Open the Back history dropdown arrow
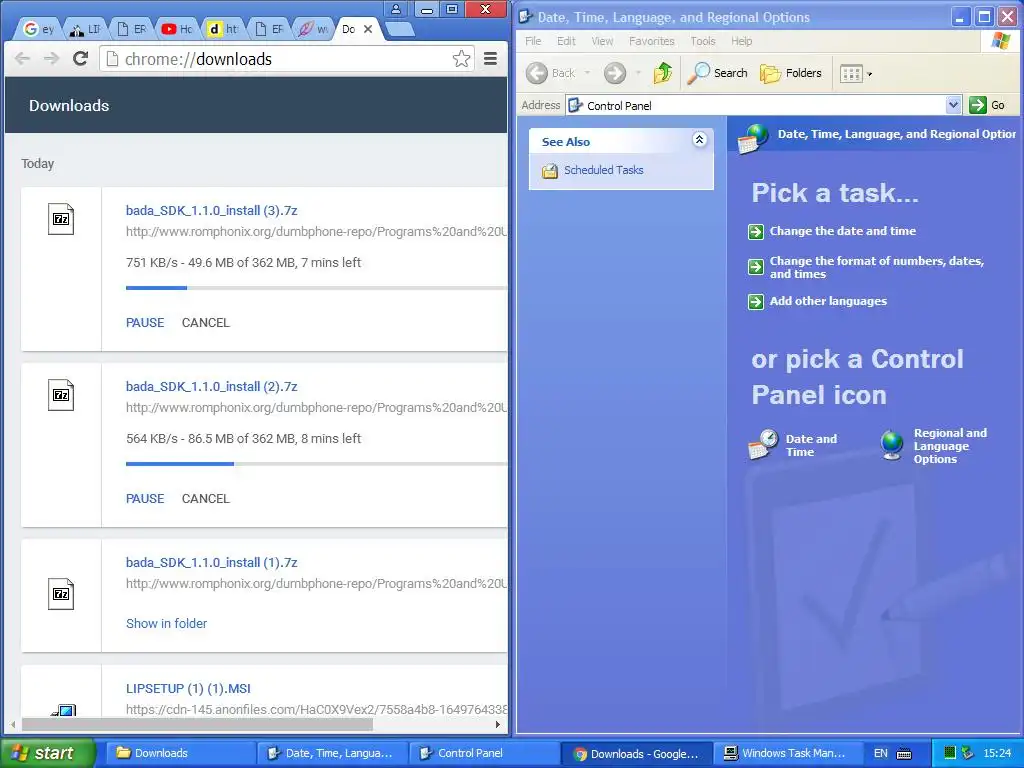Image resolution: width=1024 pixels, height=768 pixels. 587,73
